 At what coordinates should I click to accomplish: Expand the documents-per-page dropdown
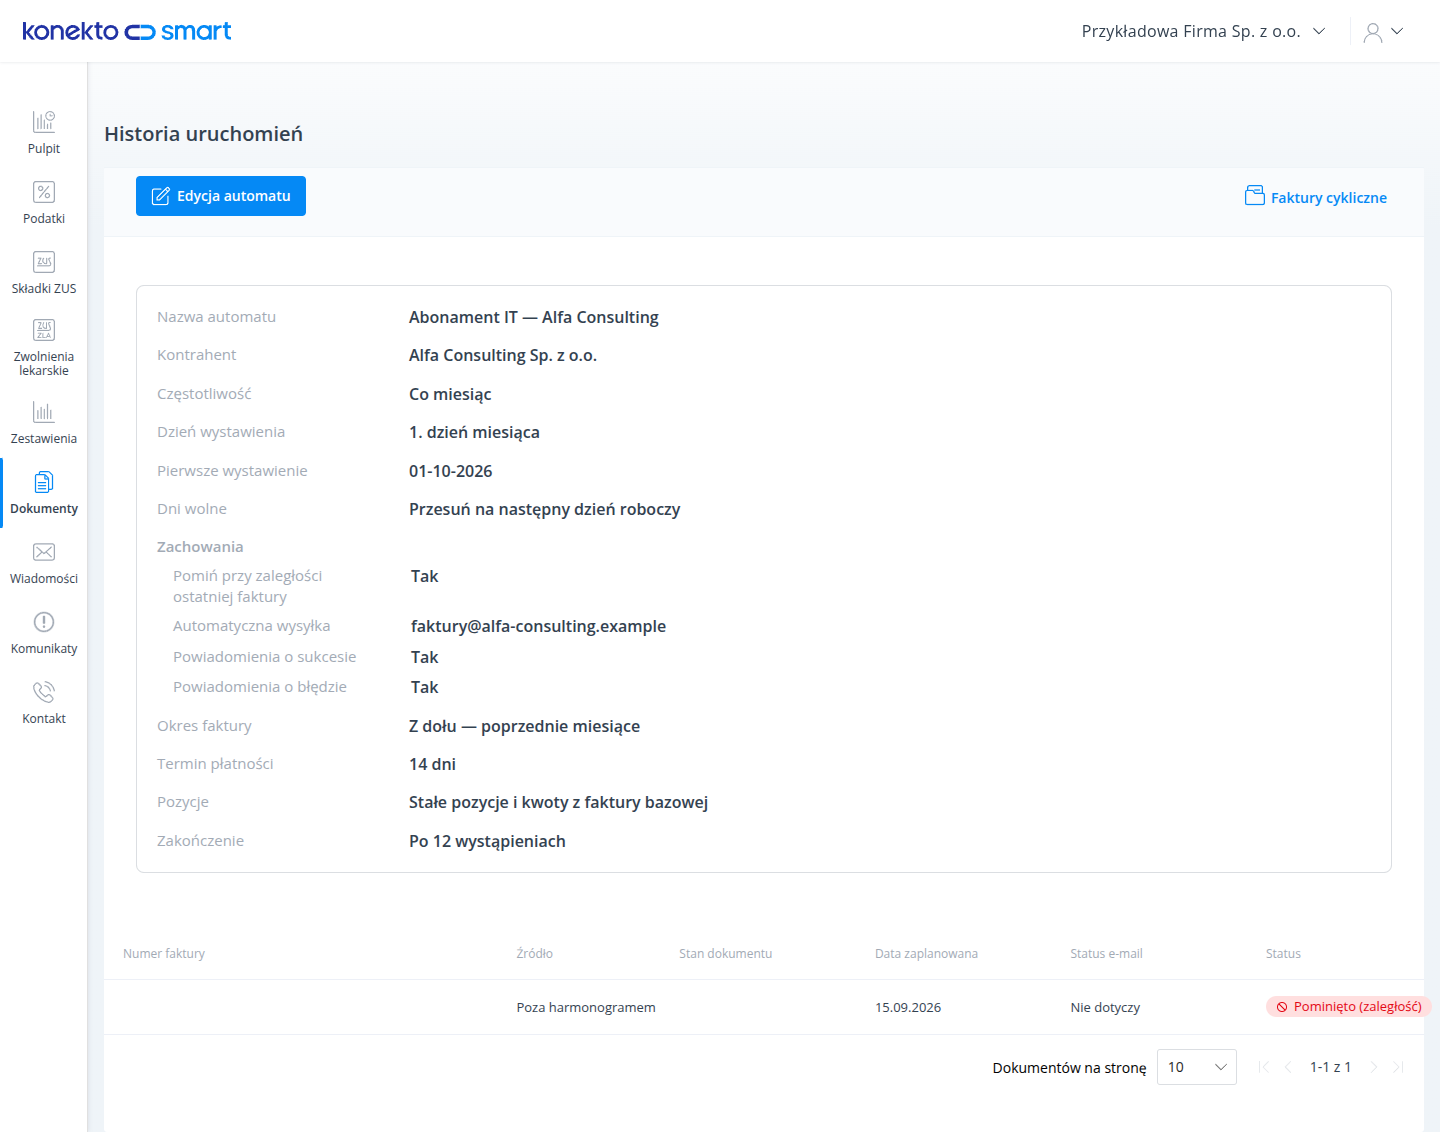tap(1197, 1067)
